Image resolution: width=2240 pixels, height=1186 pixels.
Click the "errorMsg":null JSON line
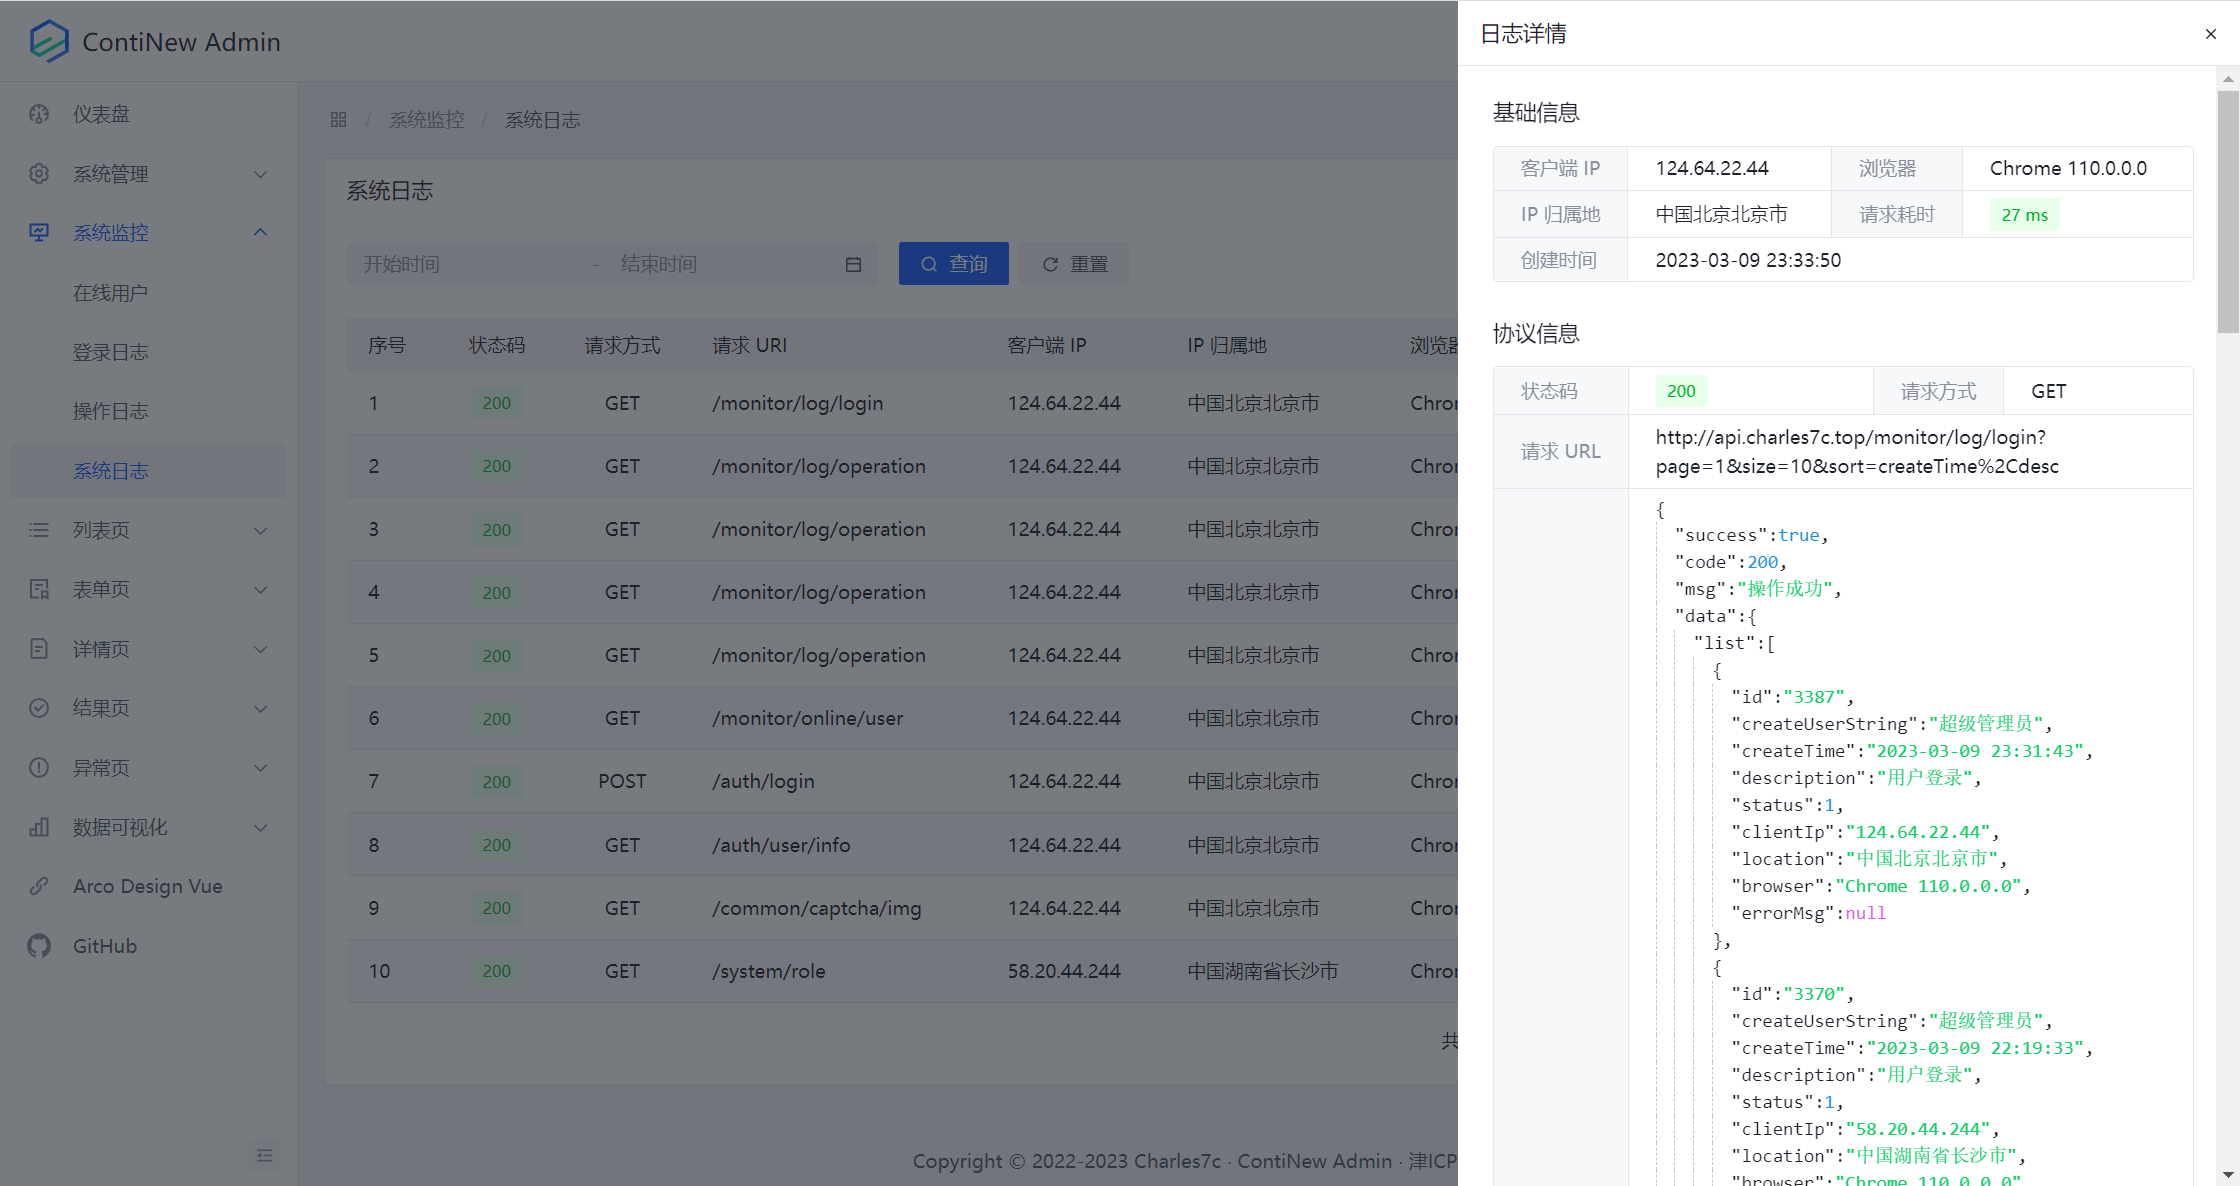[1808, 913]
